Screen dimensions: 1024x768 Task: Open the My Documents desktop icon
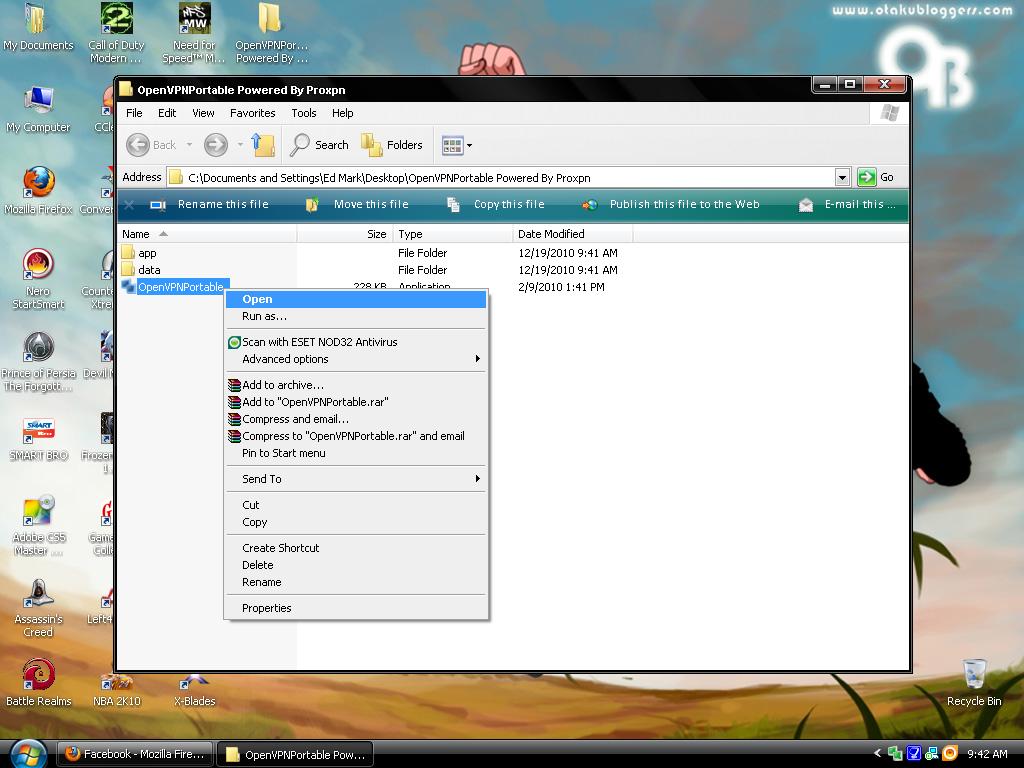coord(38,27)
